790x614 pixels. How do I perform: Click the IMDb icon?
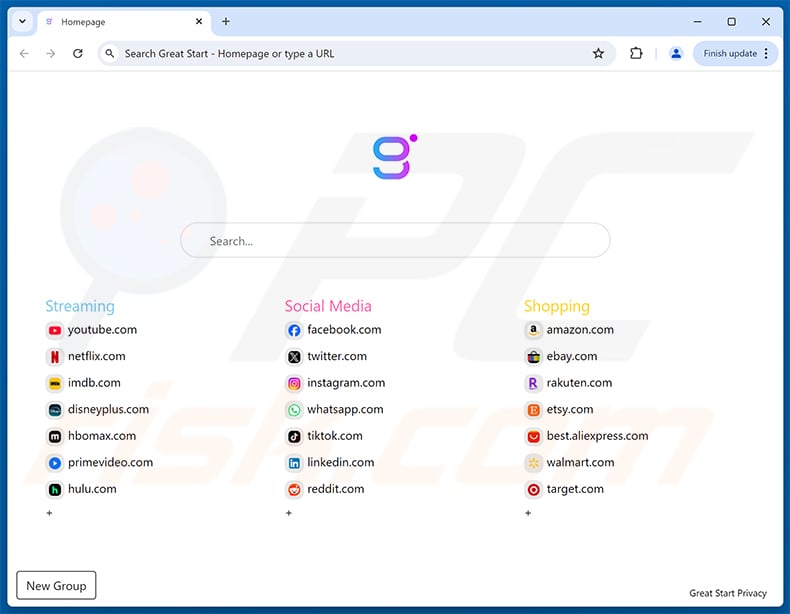tap(55, 383)
